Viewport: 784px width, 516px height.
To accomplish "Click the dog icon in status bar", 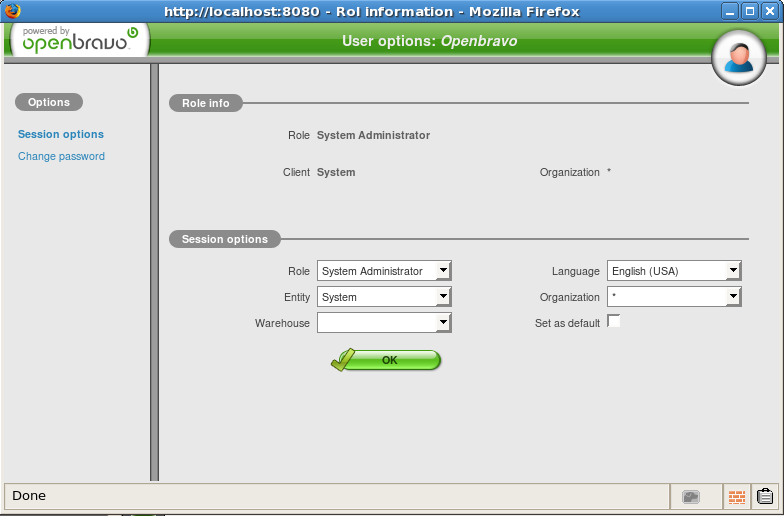I will tap(691, 496).
